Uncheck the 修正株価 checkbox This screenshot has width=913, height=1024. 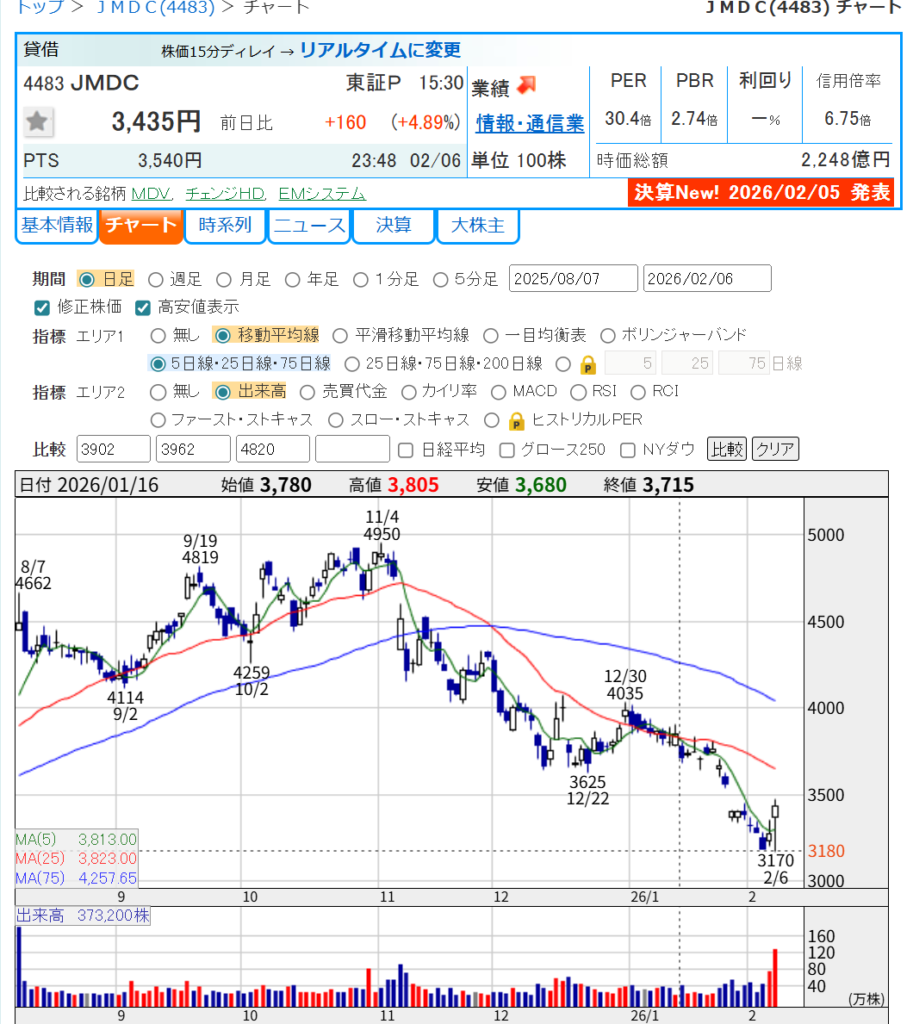[x=42, y=307]
